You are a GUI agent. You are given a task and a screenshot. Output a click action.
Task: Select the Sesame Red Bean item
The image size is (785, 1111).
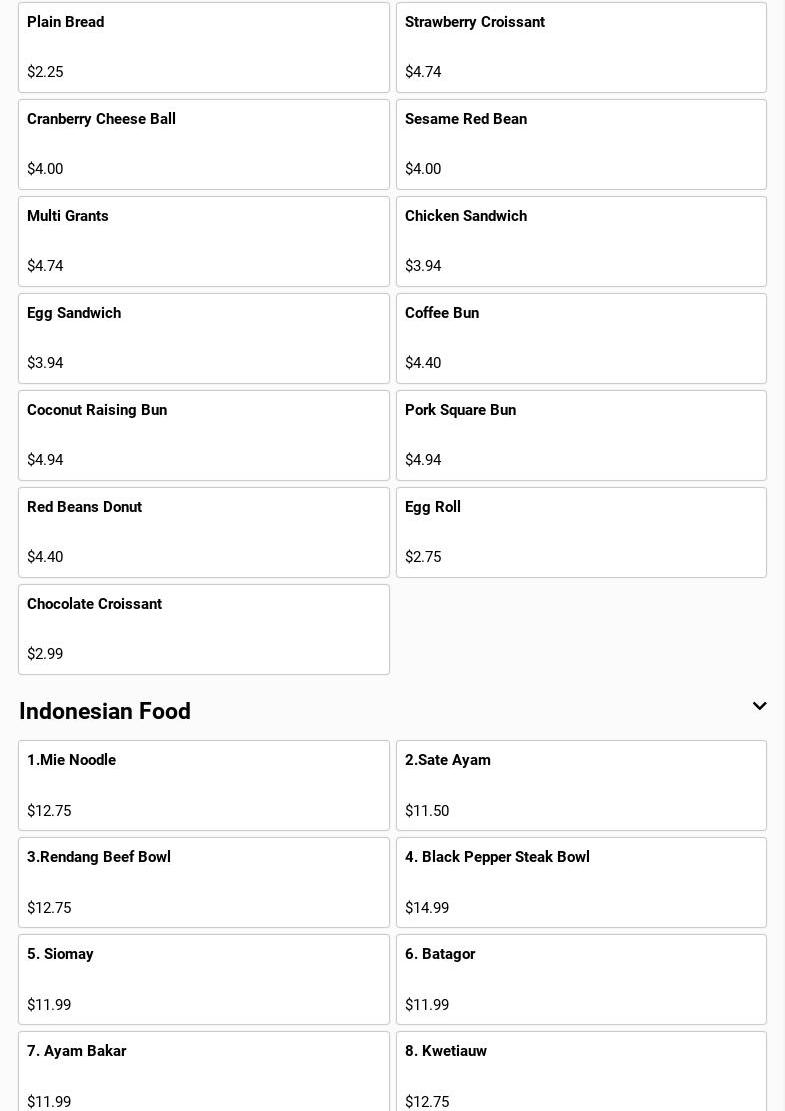(581, 144)
